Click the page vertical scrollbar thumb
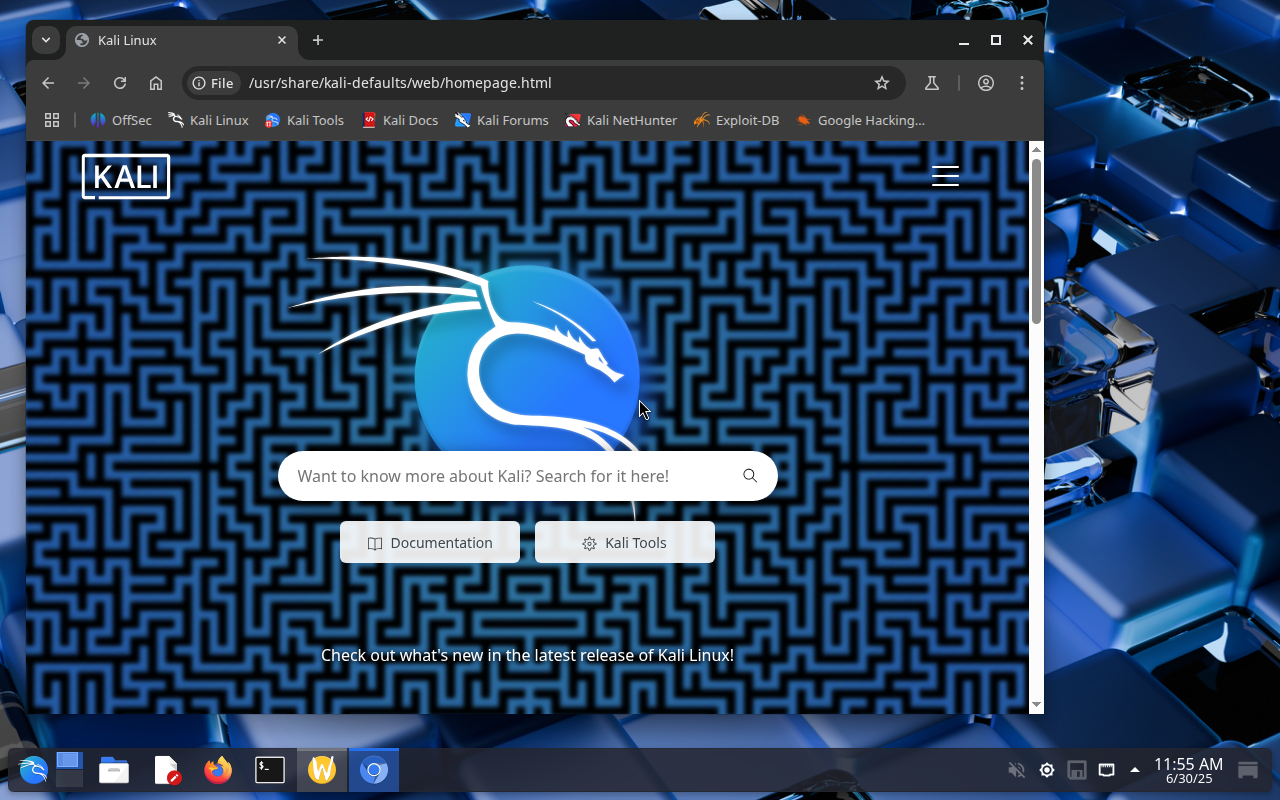Screen dimensions: 1280x800 point(1036,240)
